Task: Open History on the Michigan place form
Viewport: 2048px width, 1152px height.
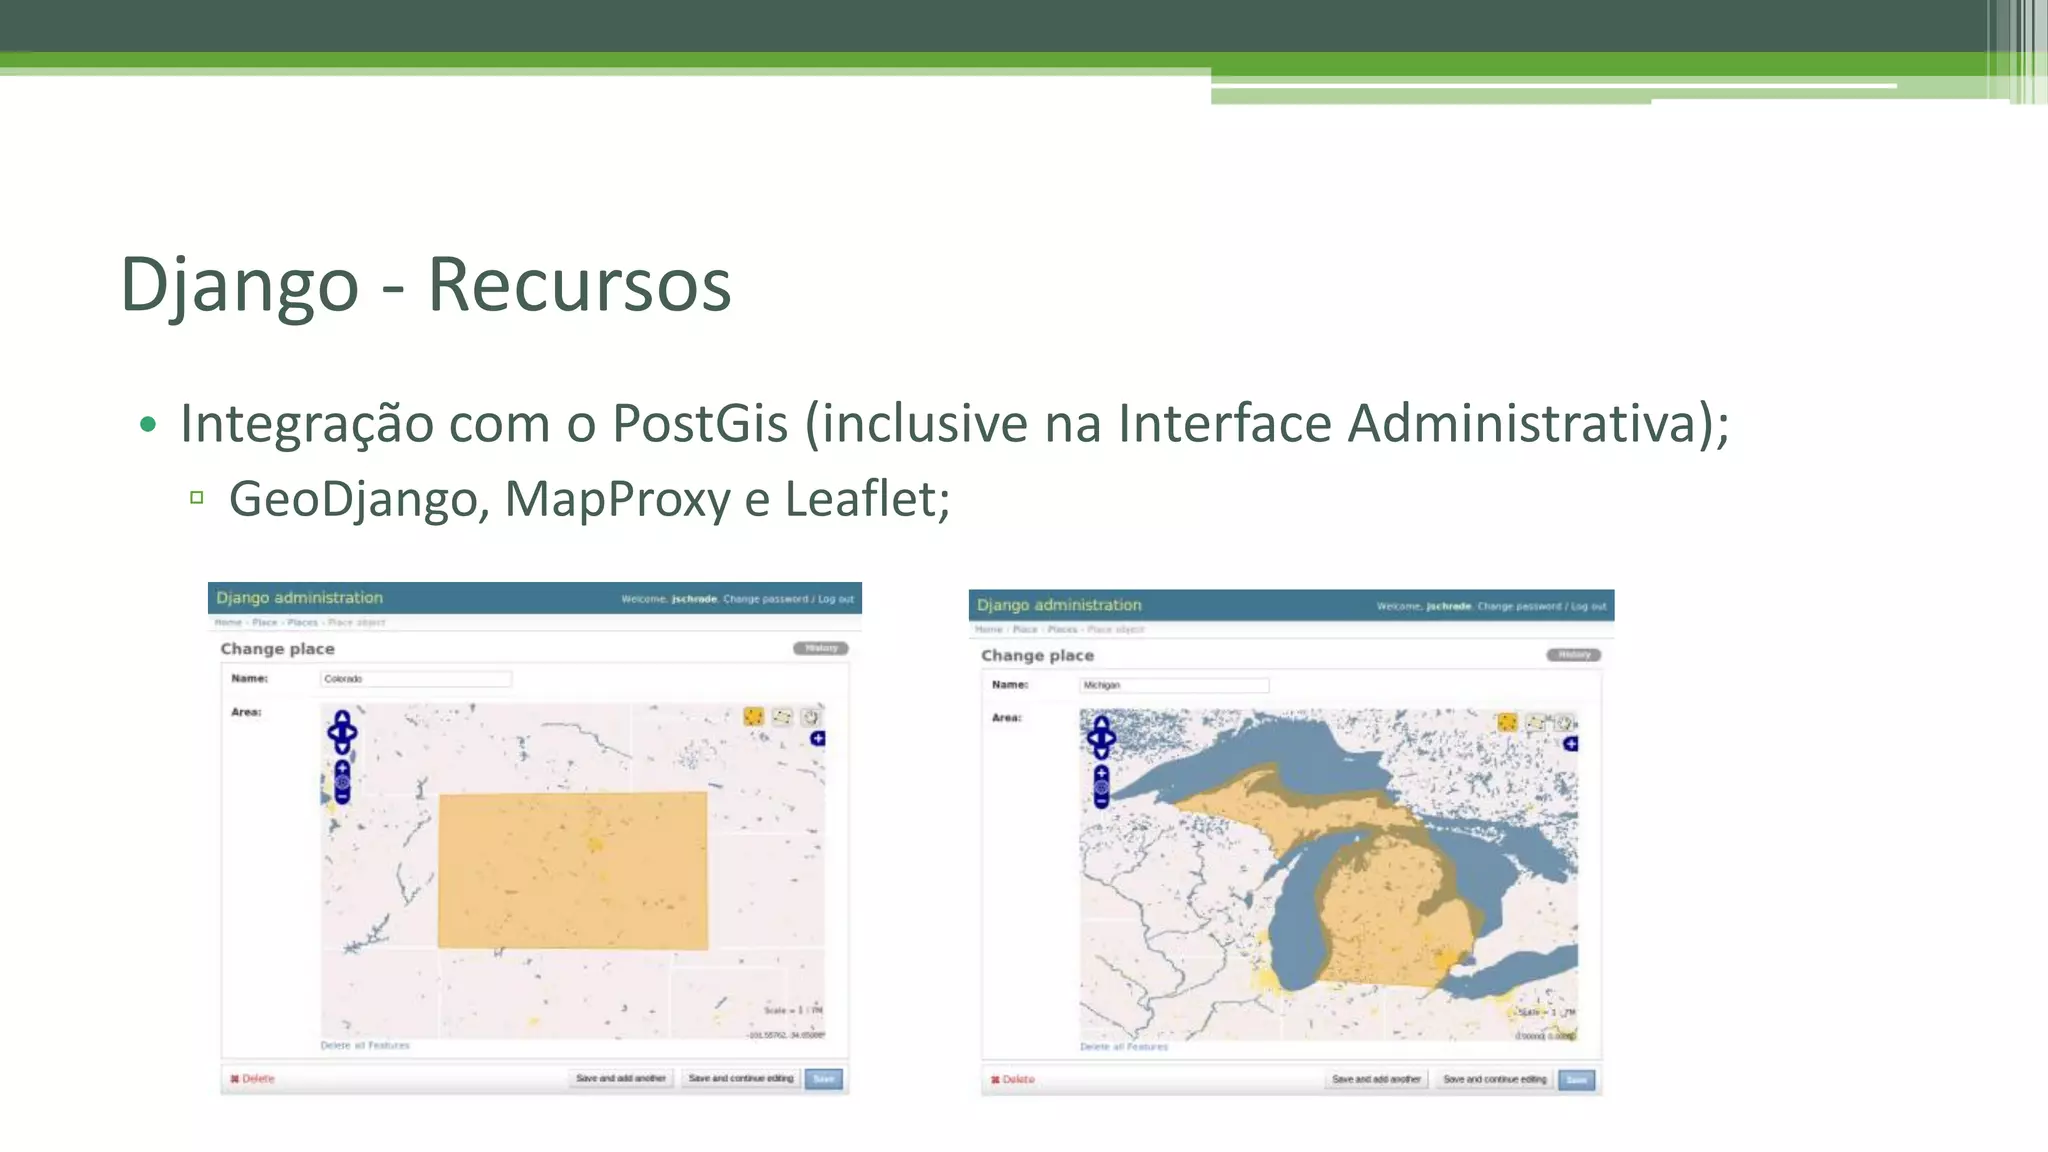Action: [x=1574, y=655]
